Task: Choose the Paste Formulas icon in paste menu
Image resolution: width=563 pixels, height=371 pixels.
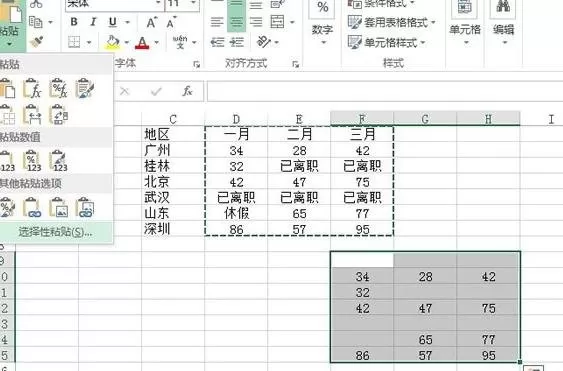Action: pyautogui.click(x=32, y=88)
